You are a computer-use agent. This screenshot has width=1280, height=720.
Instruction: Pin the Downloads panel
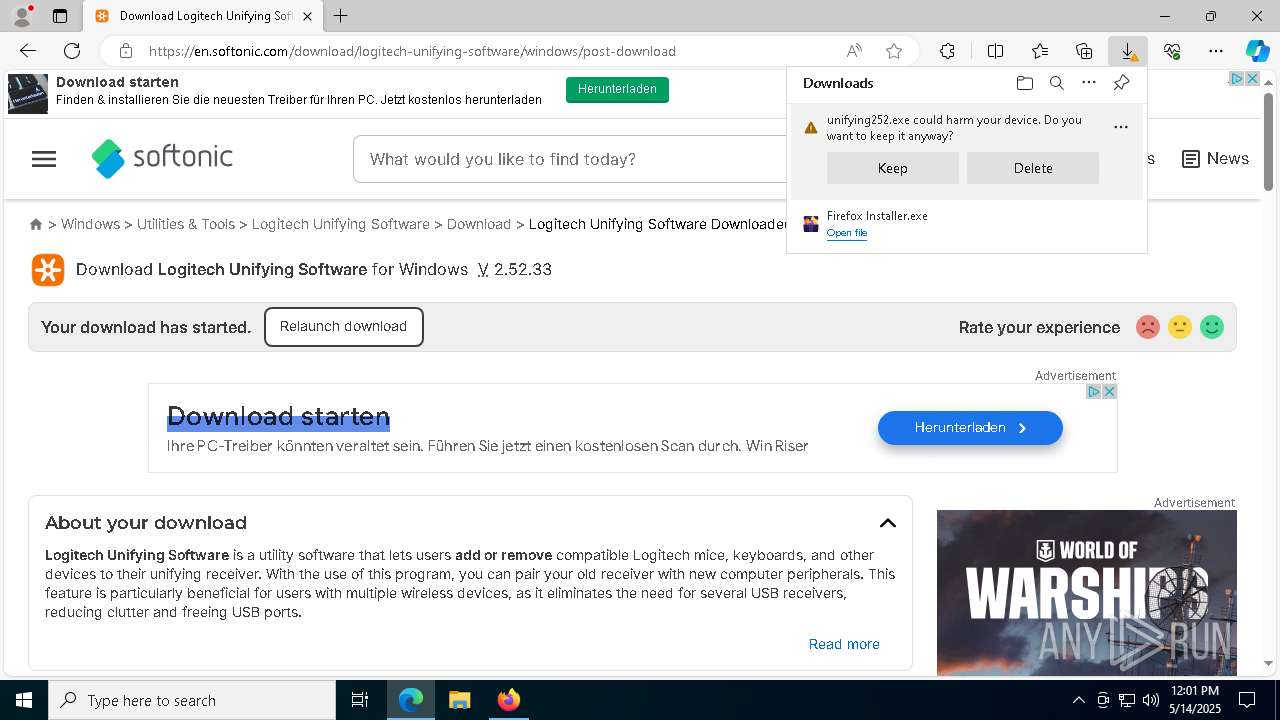coord(1121,83)
